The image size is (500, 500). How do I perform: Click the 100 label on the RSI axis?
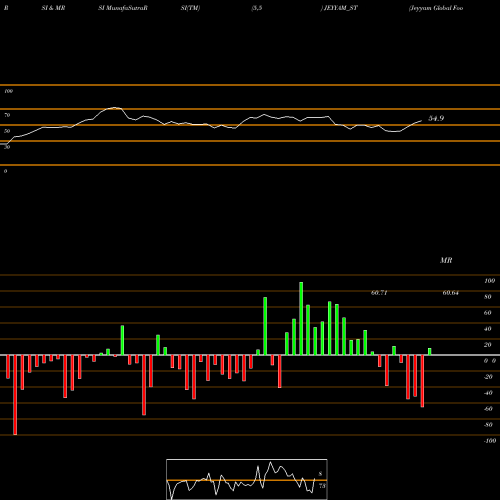(9, 91)
